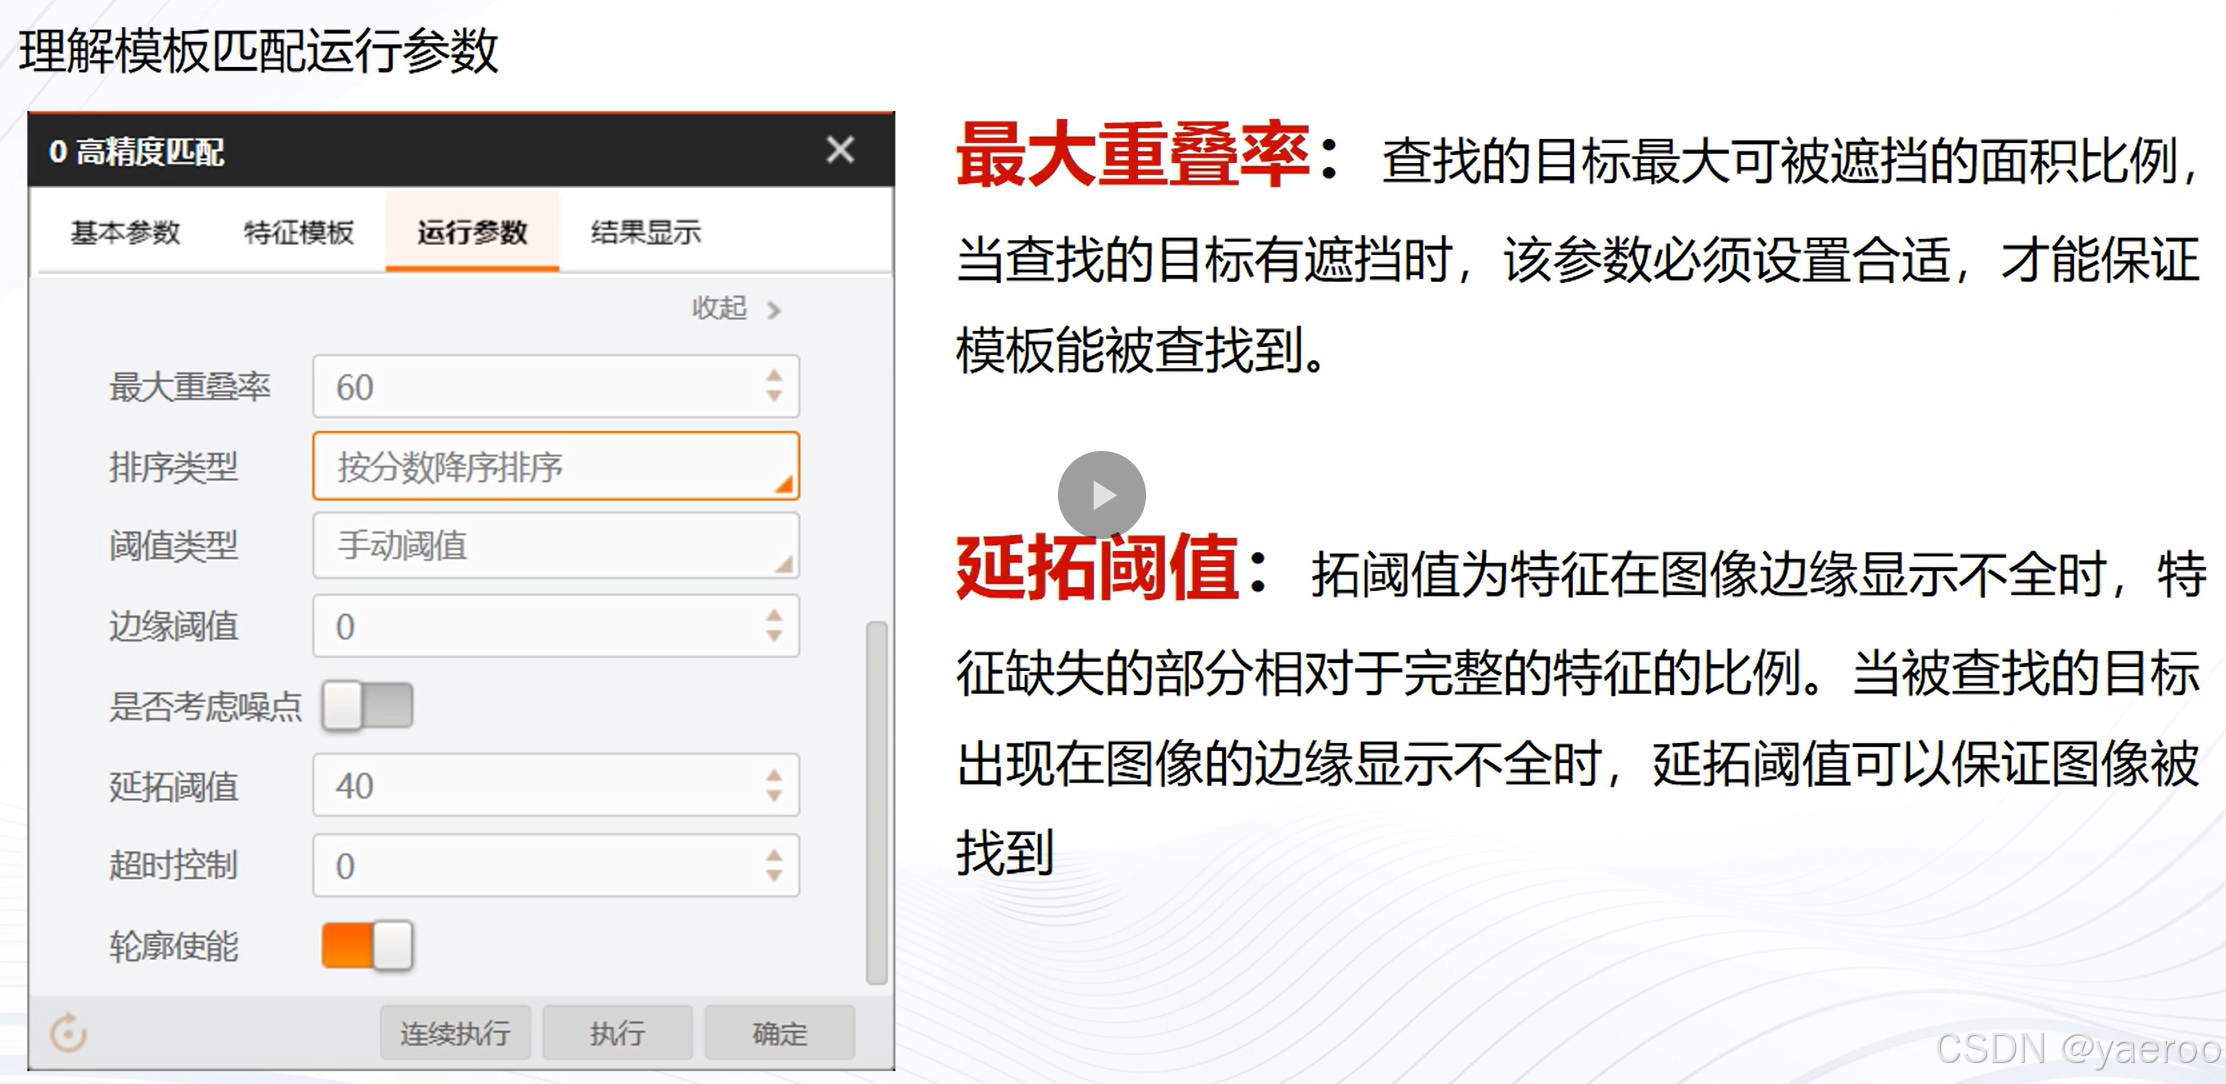
Task: Open the 排序类型 dropdown
Action: point(555,466)
